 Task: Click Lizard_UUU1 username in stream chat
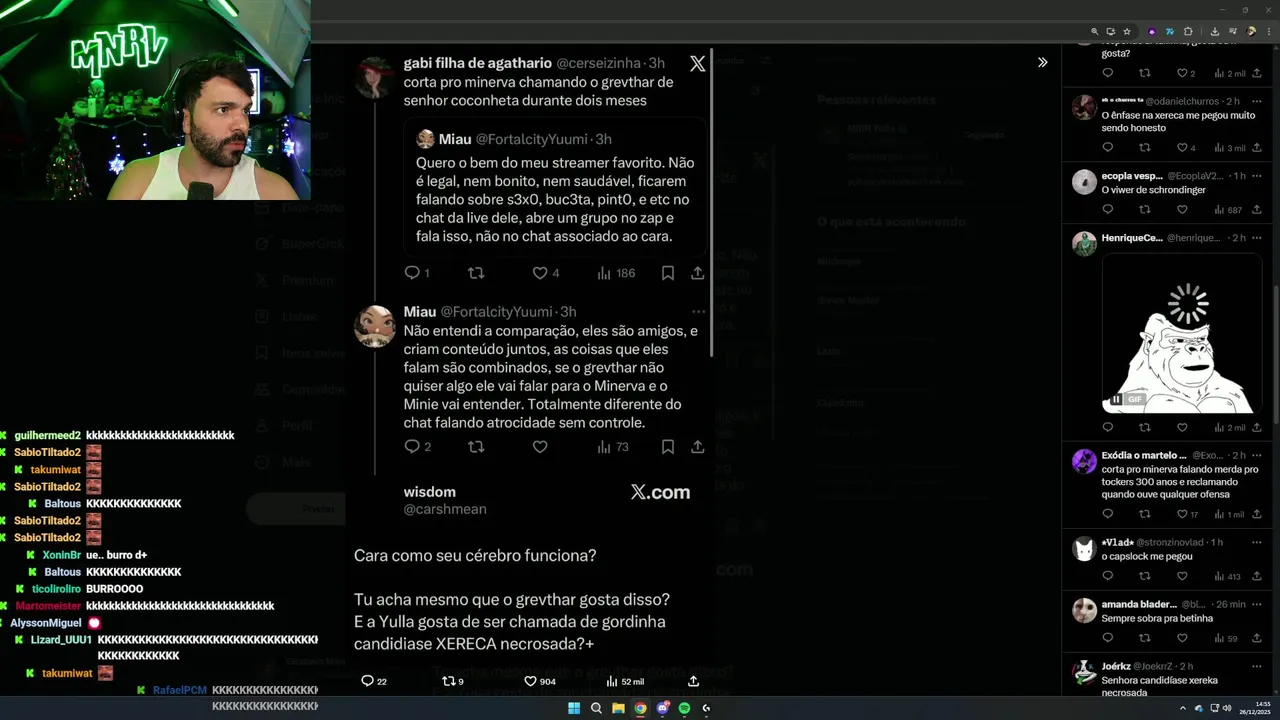click(x=62, y=640)
